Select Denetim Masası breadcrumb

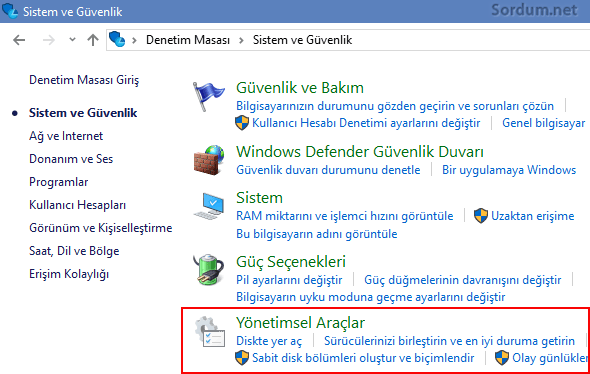[188, 40]
